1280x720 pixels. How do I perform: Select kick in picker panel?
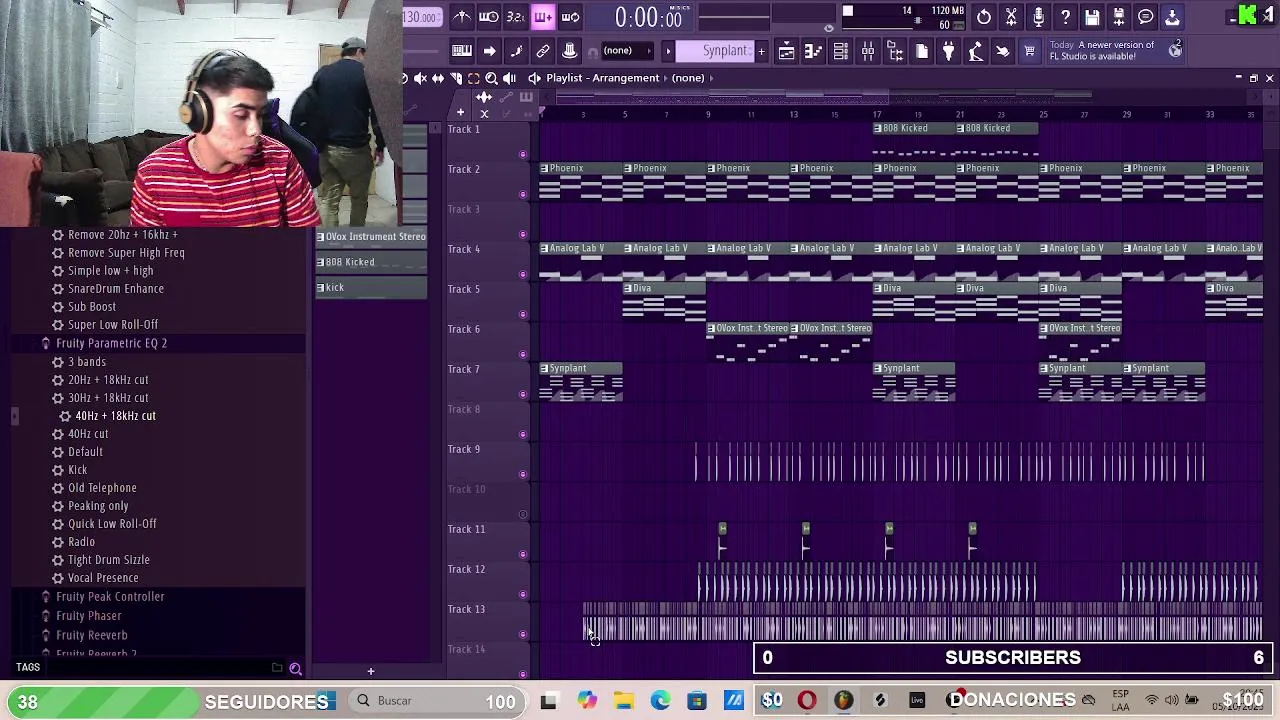(x=371, y=288)
